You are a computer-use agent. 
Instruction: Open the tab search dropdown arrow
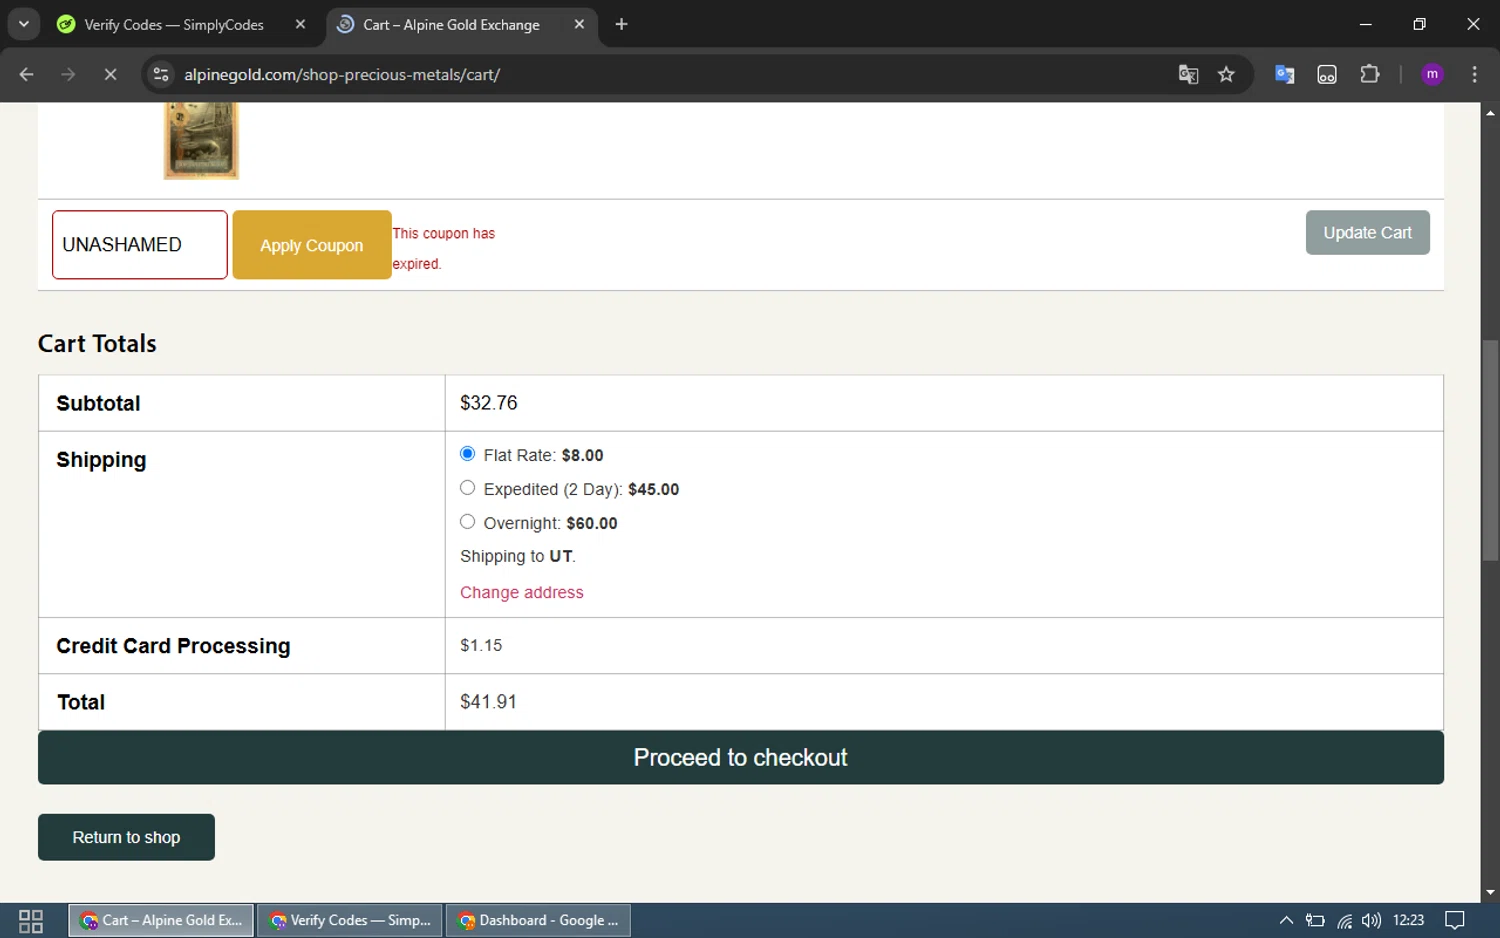pyautogui.click(x=23, y=24)
